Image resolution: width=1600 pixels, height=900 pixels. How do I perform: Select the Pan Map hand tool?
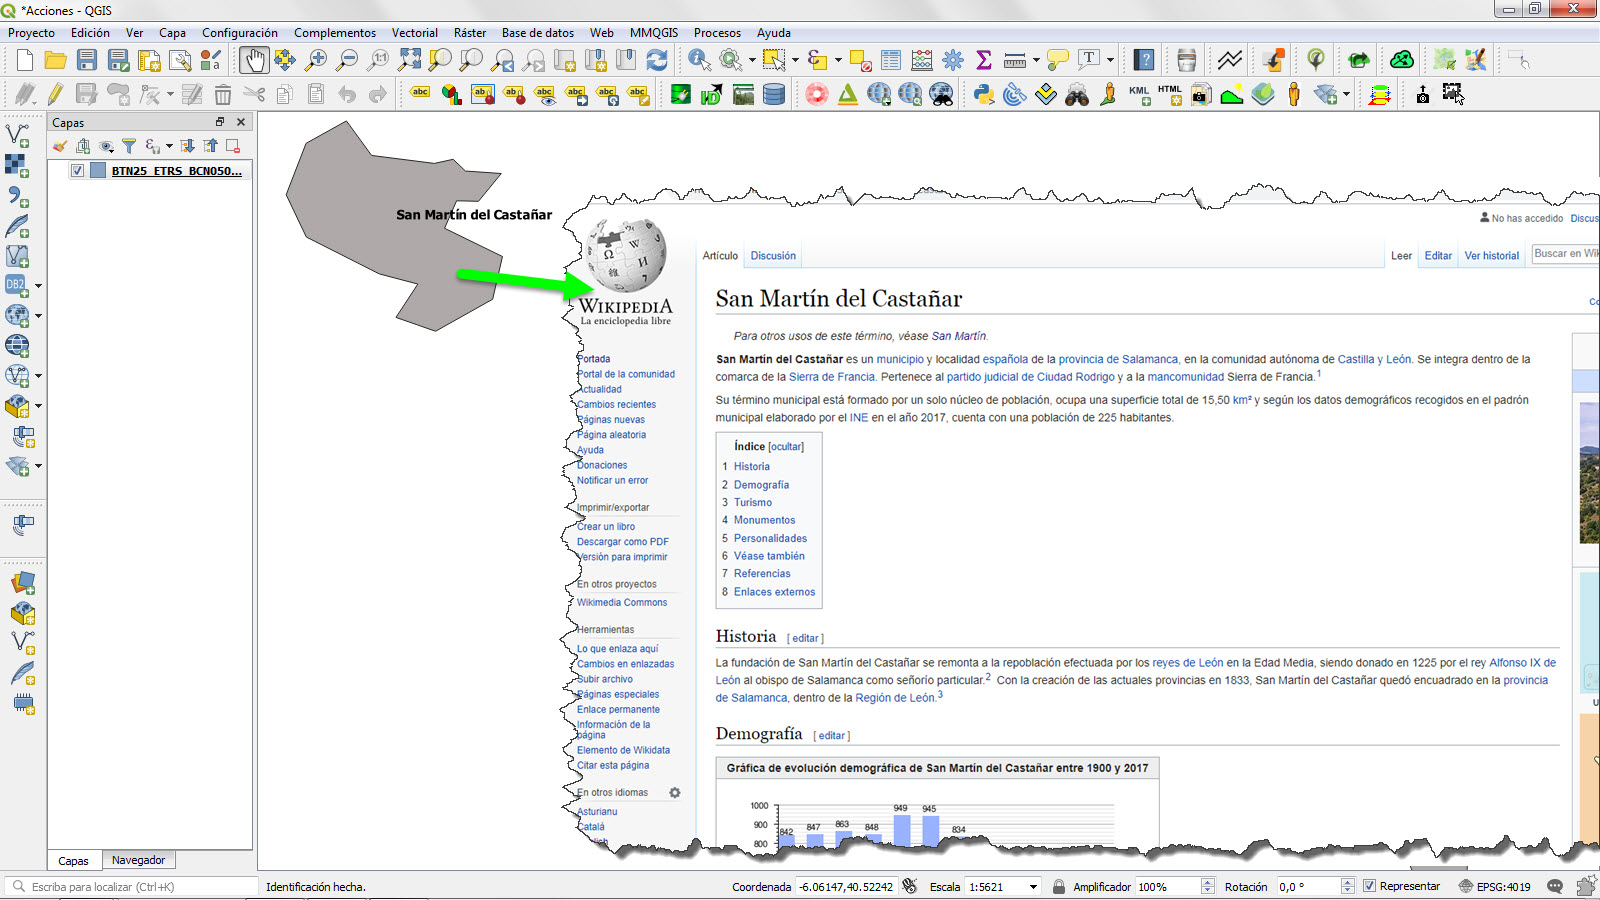[254, 60]
